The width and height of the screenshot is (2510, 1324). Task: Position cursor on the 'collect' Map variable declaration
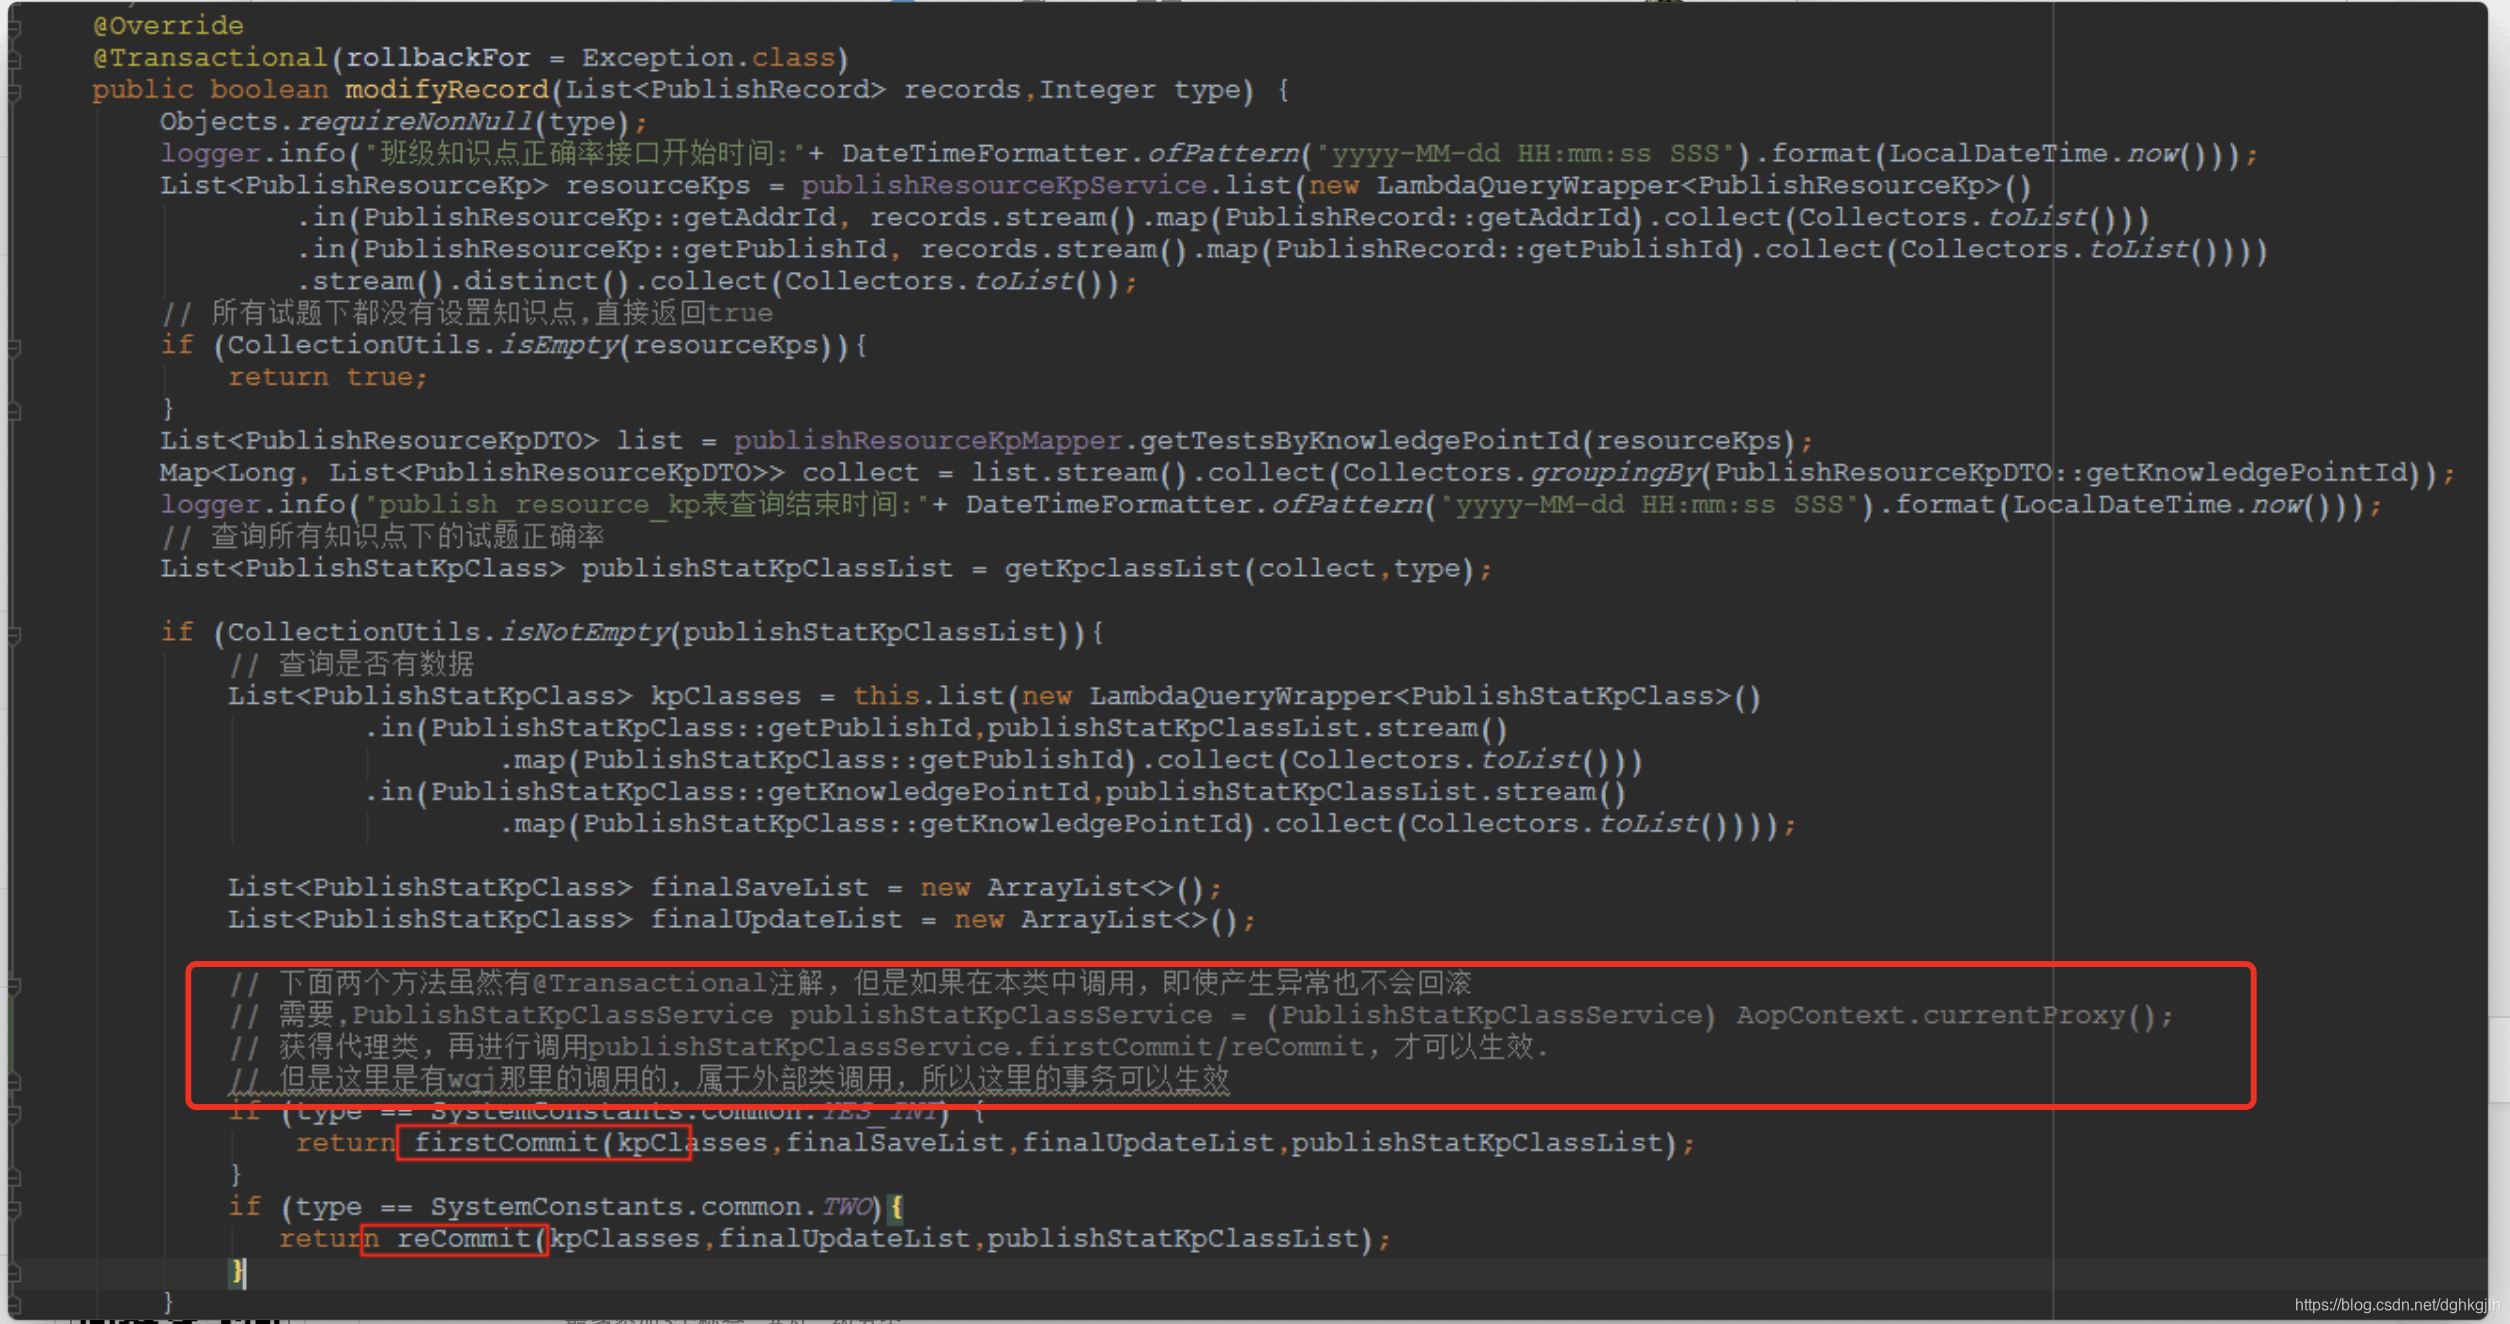click(859, 473)
